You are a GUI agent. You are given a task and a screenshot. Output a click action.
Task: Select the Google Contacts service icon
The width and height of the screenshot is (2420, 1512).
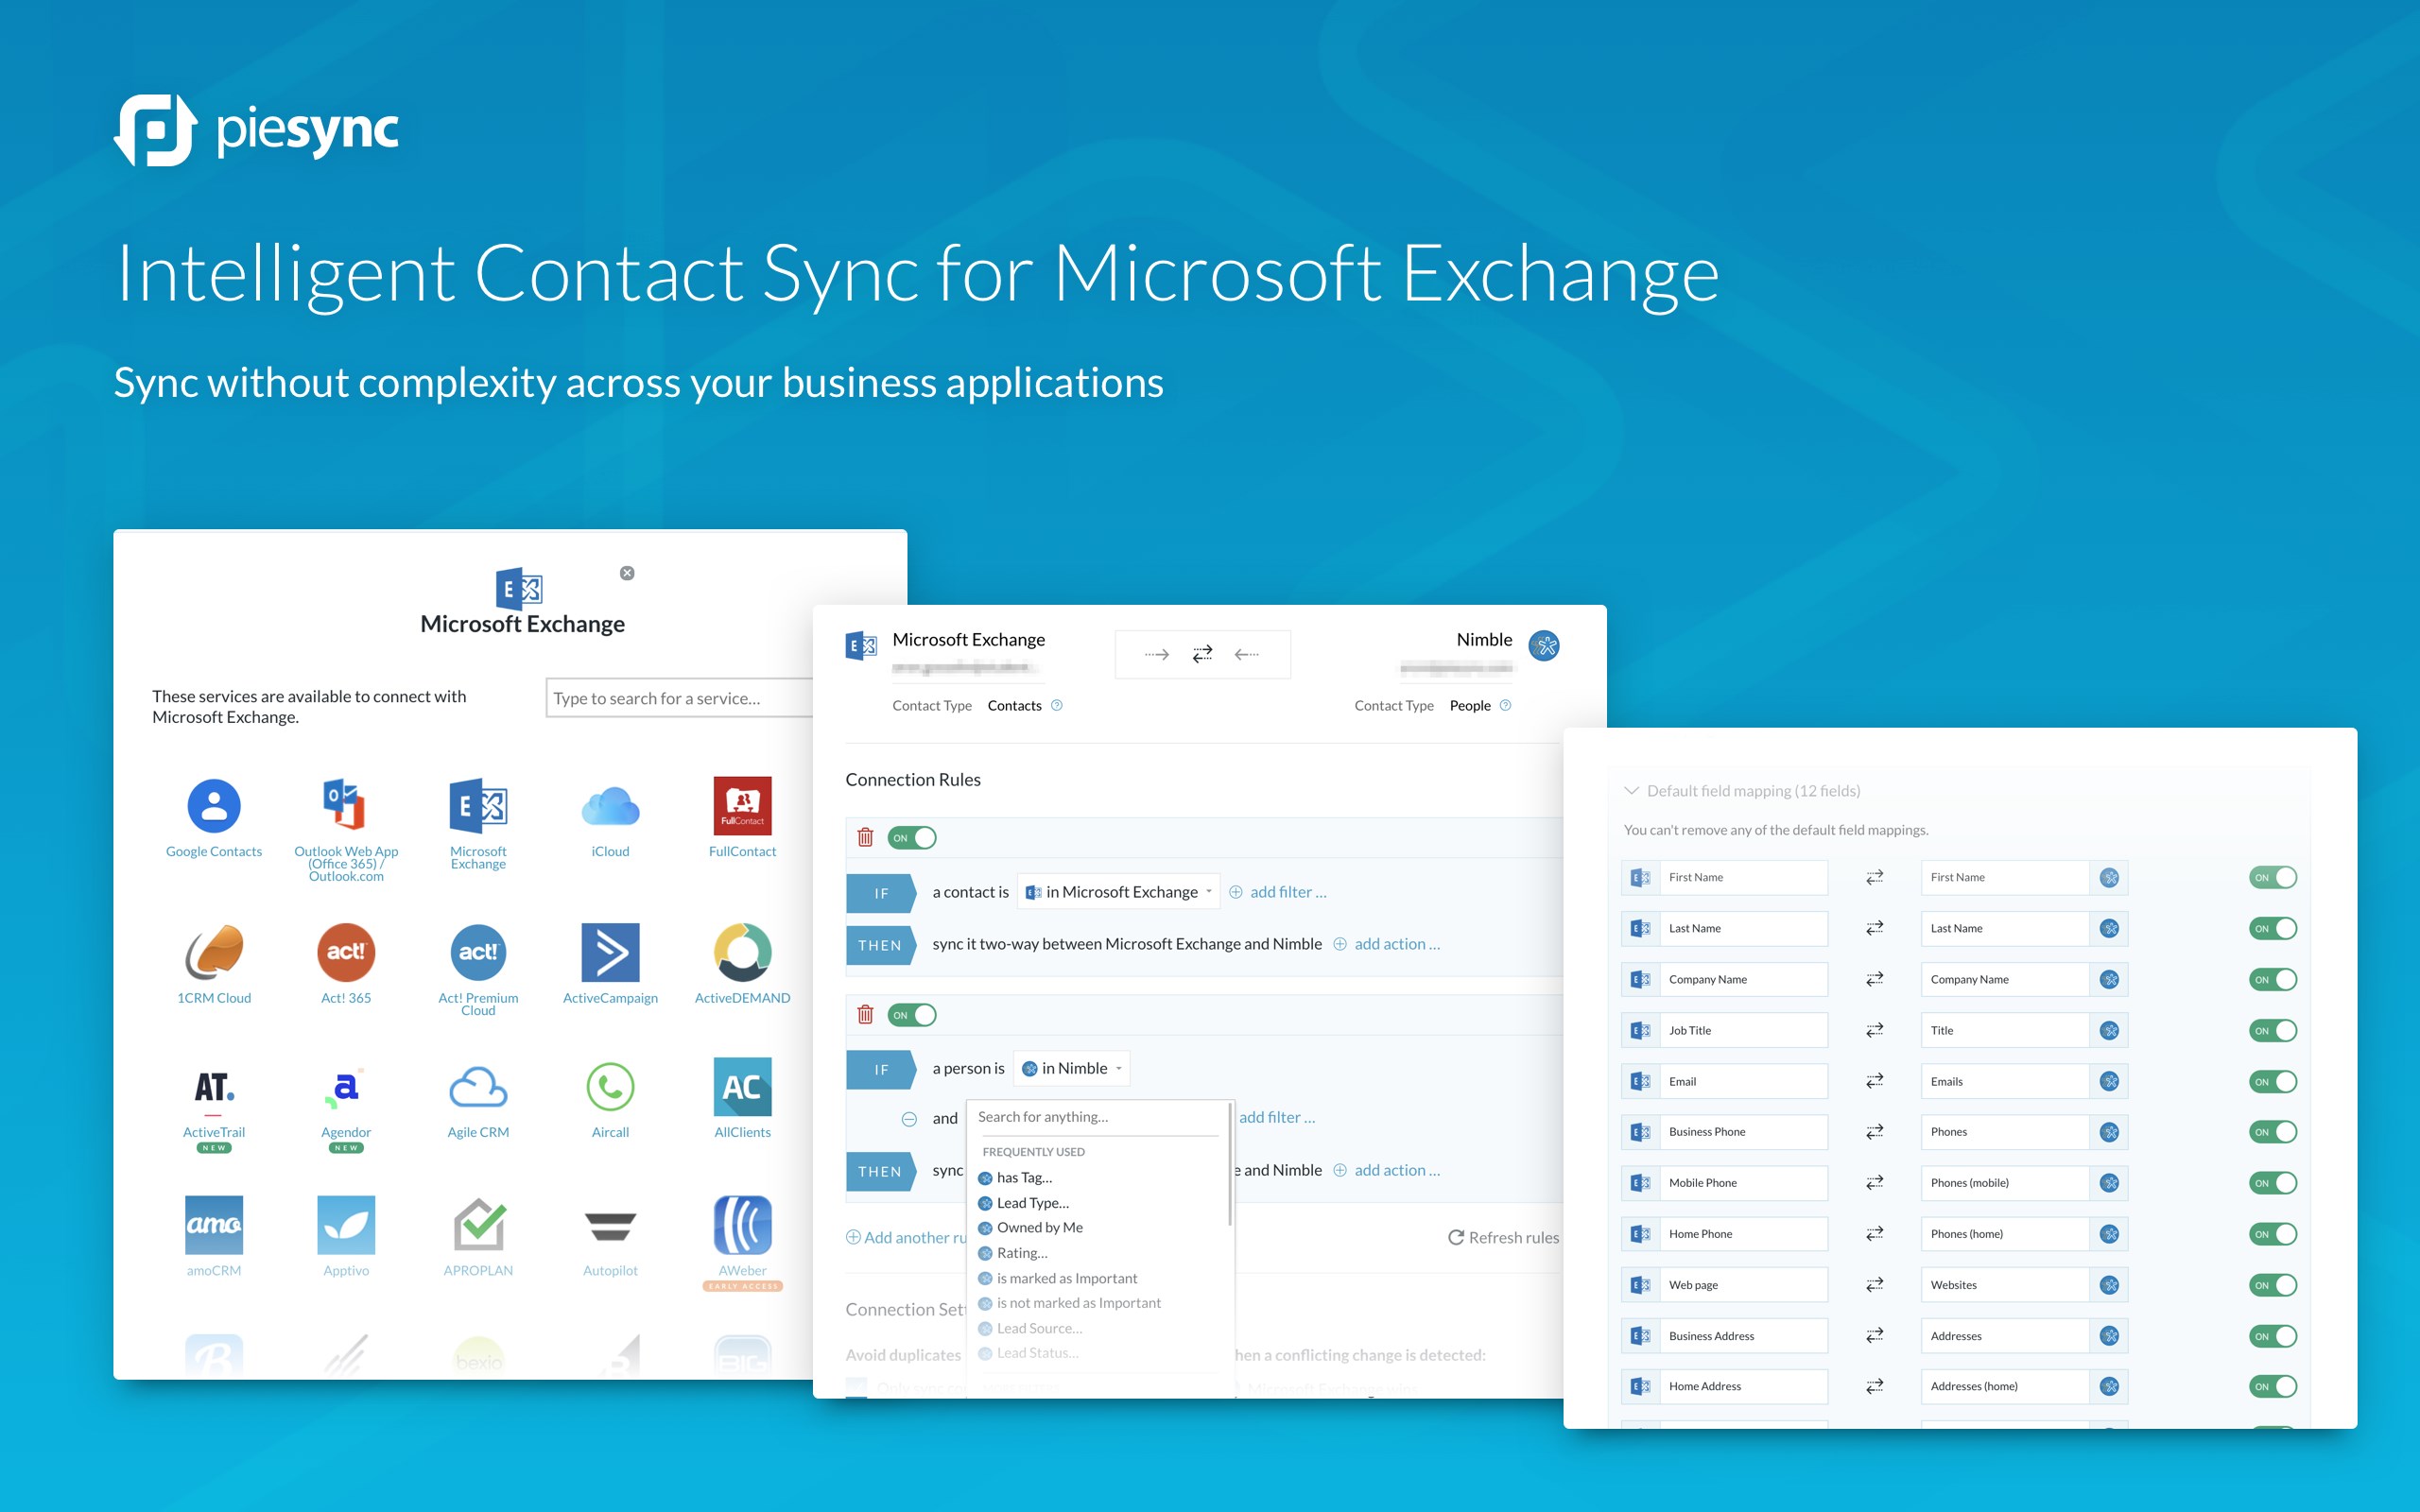213,806
